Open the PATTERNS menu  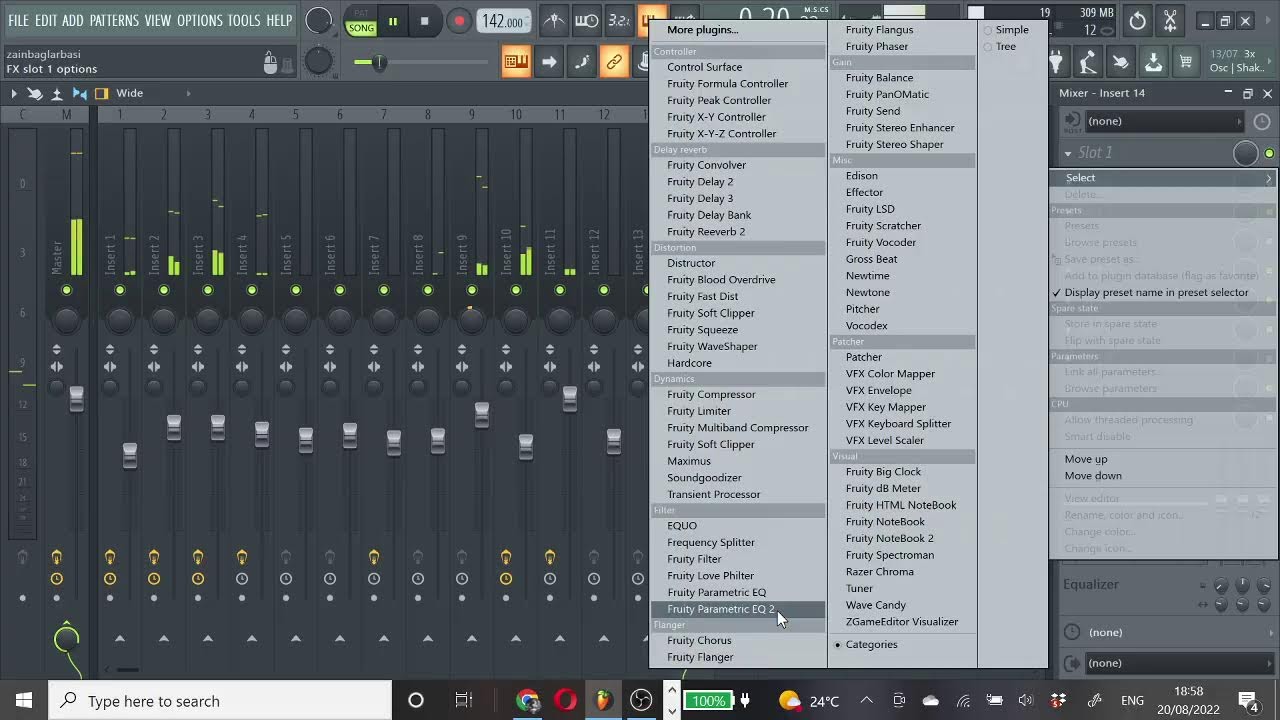tap(114, 20)
